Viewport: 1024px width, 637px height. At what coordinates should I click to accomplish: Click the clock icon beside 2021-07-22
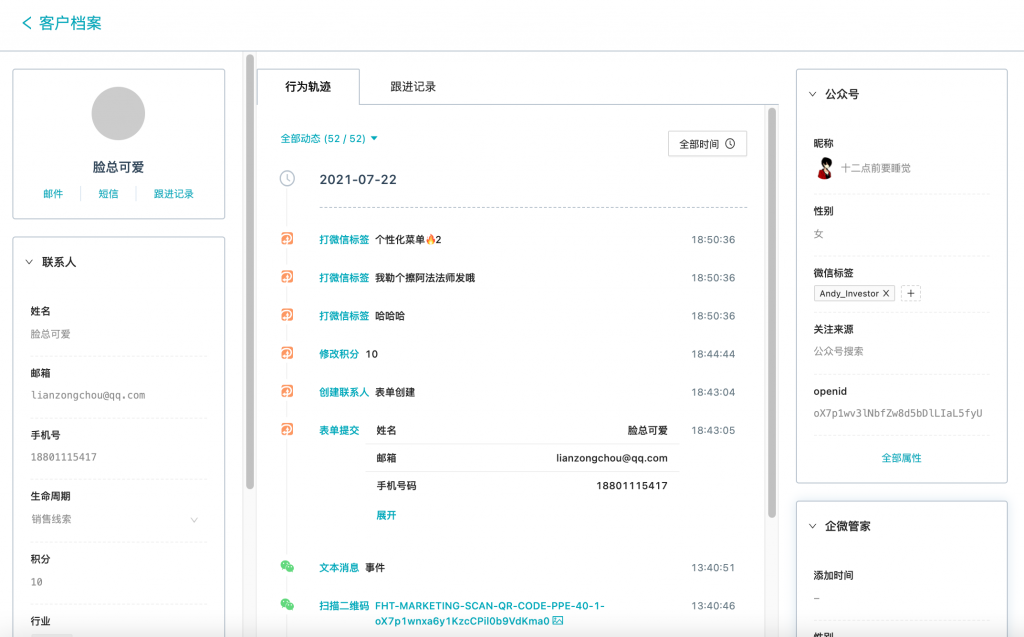287,178
